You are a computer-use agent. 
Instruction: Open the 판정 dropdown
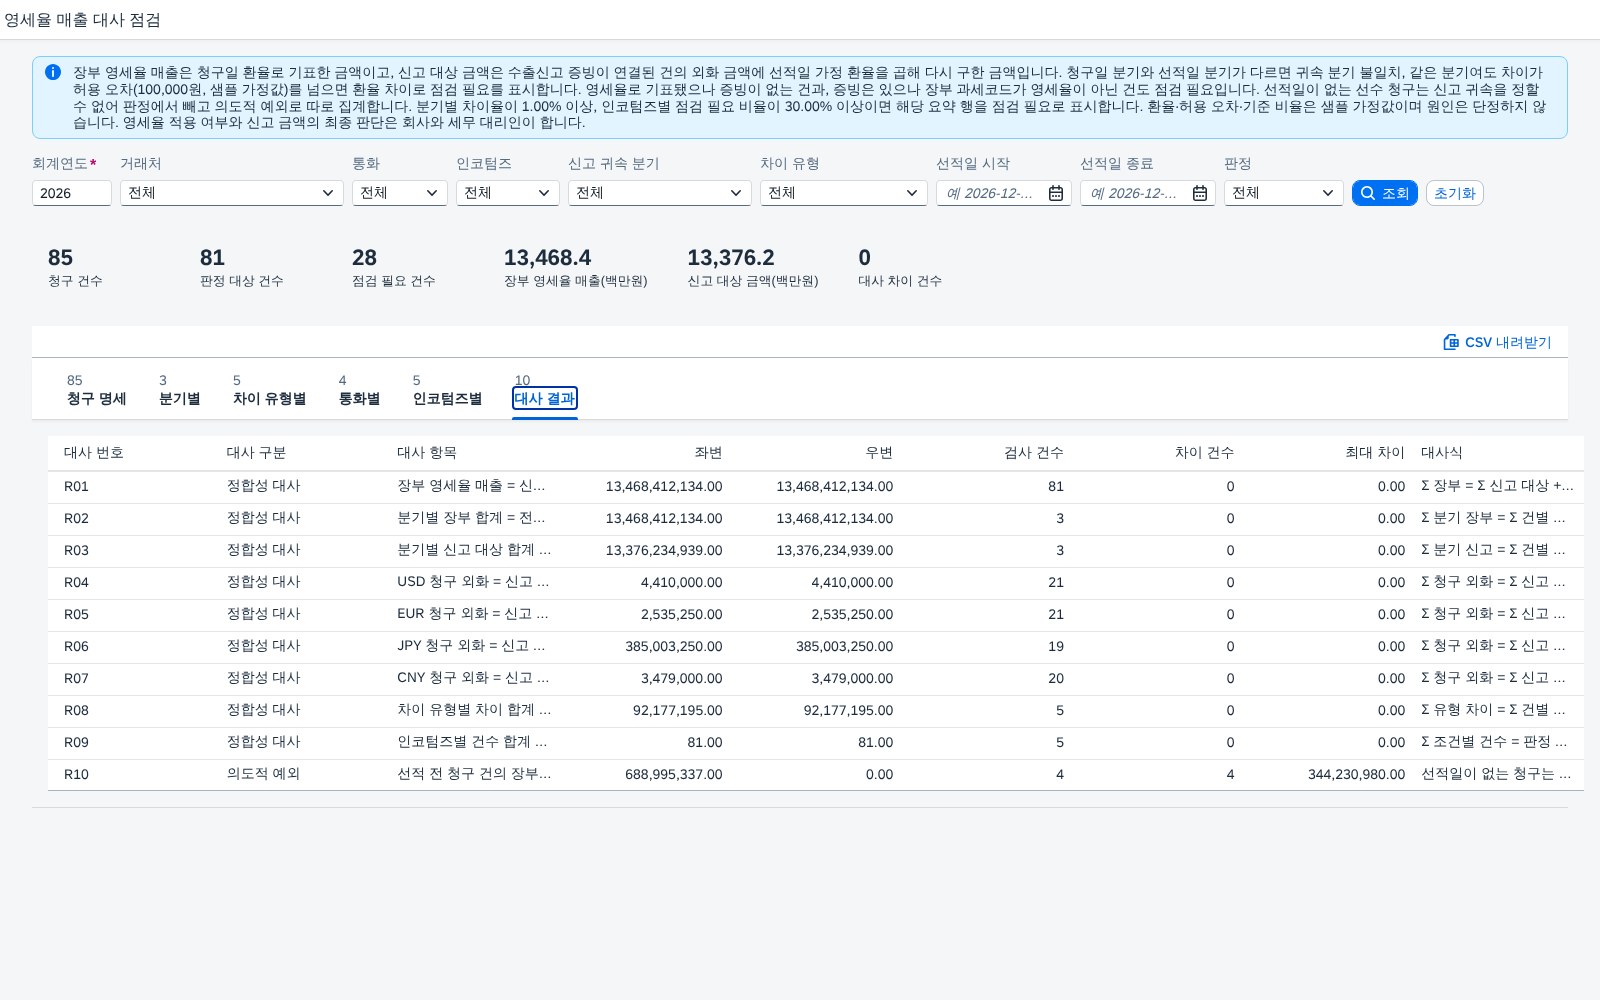pos(1284,193)
